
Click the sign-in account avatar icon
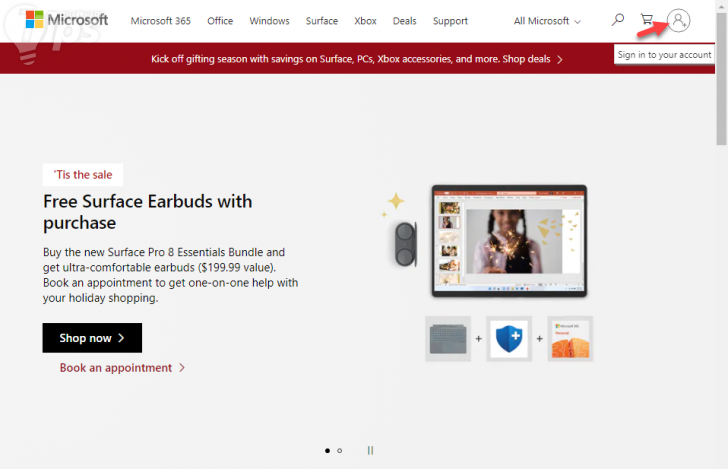coord(678,20)
